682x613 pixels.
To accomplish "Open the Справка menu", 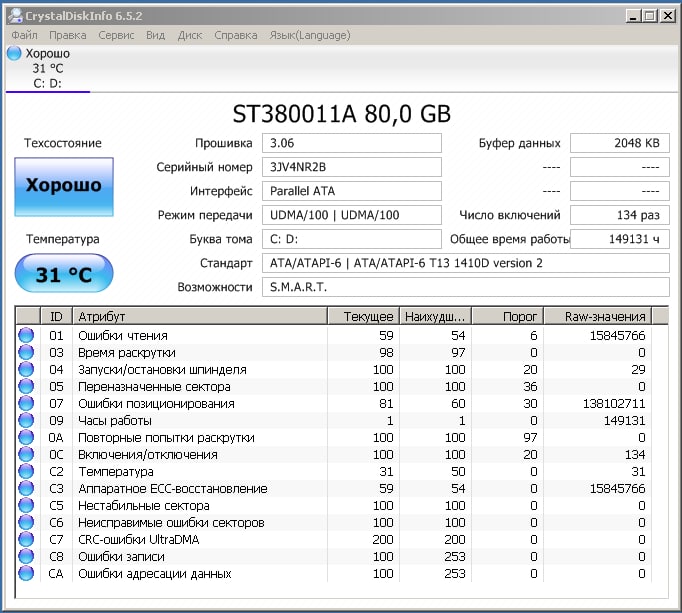I will [235, 35].
